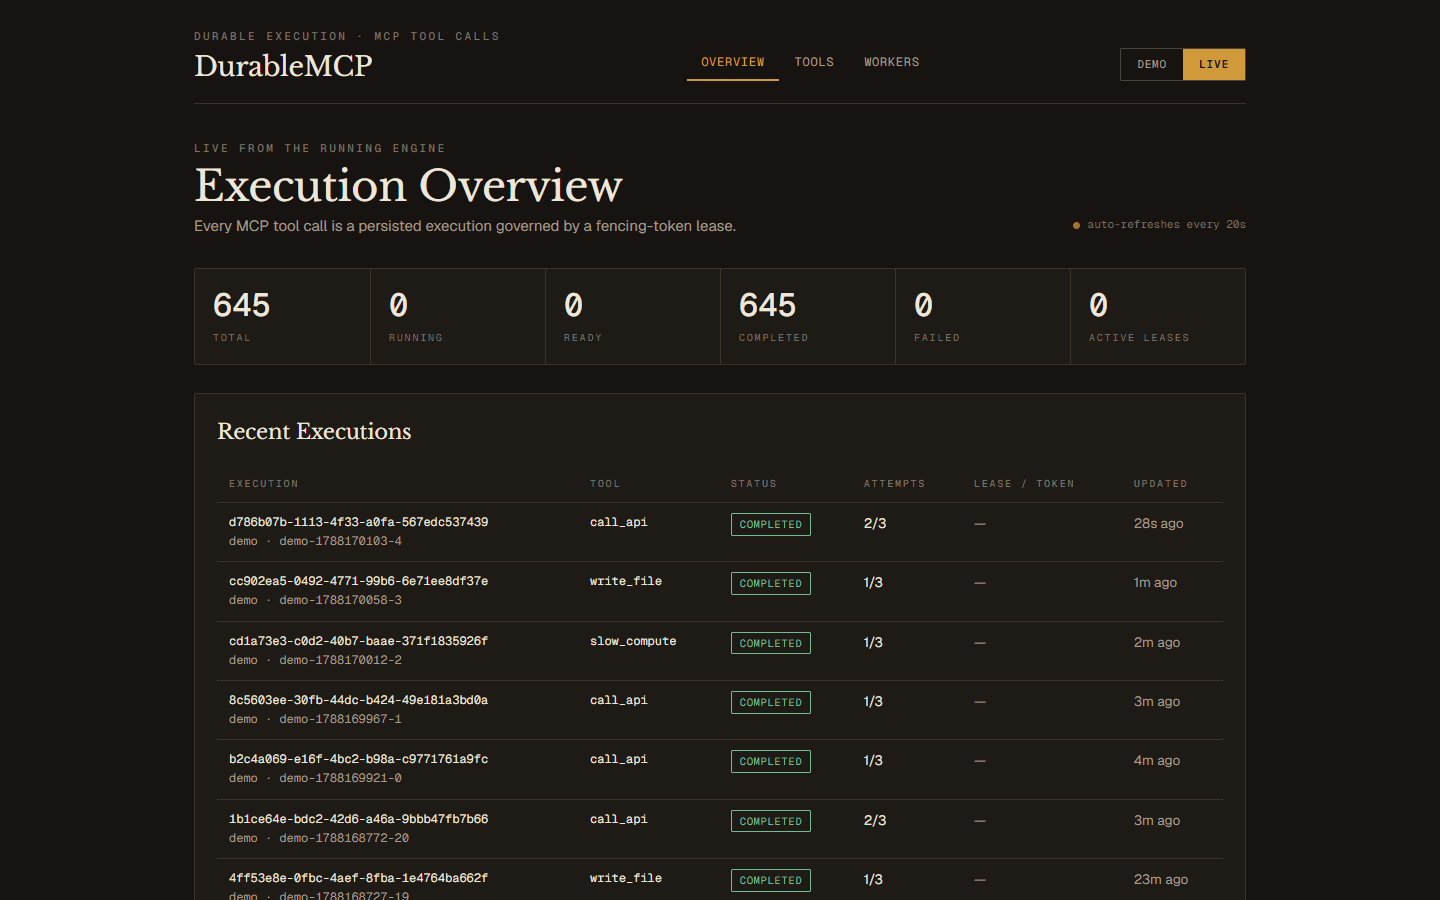The image size is (1440, 900).
Task: Click the Attempts column header
Action: pos(895,484)
